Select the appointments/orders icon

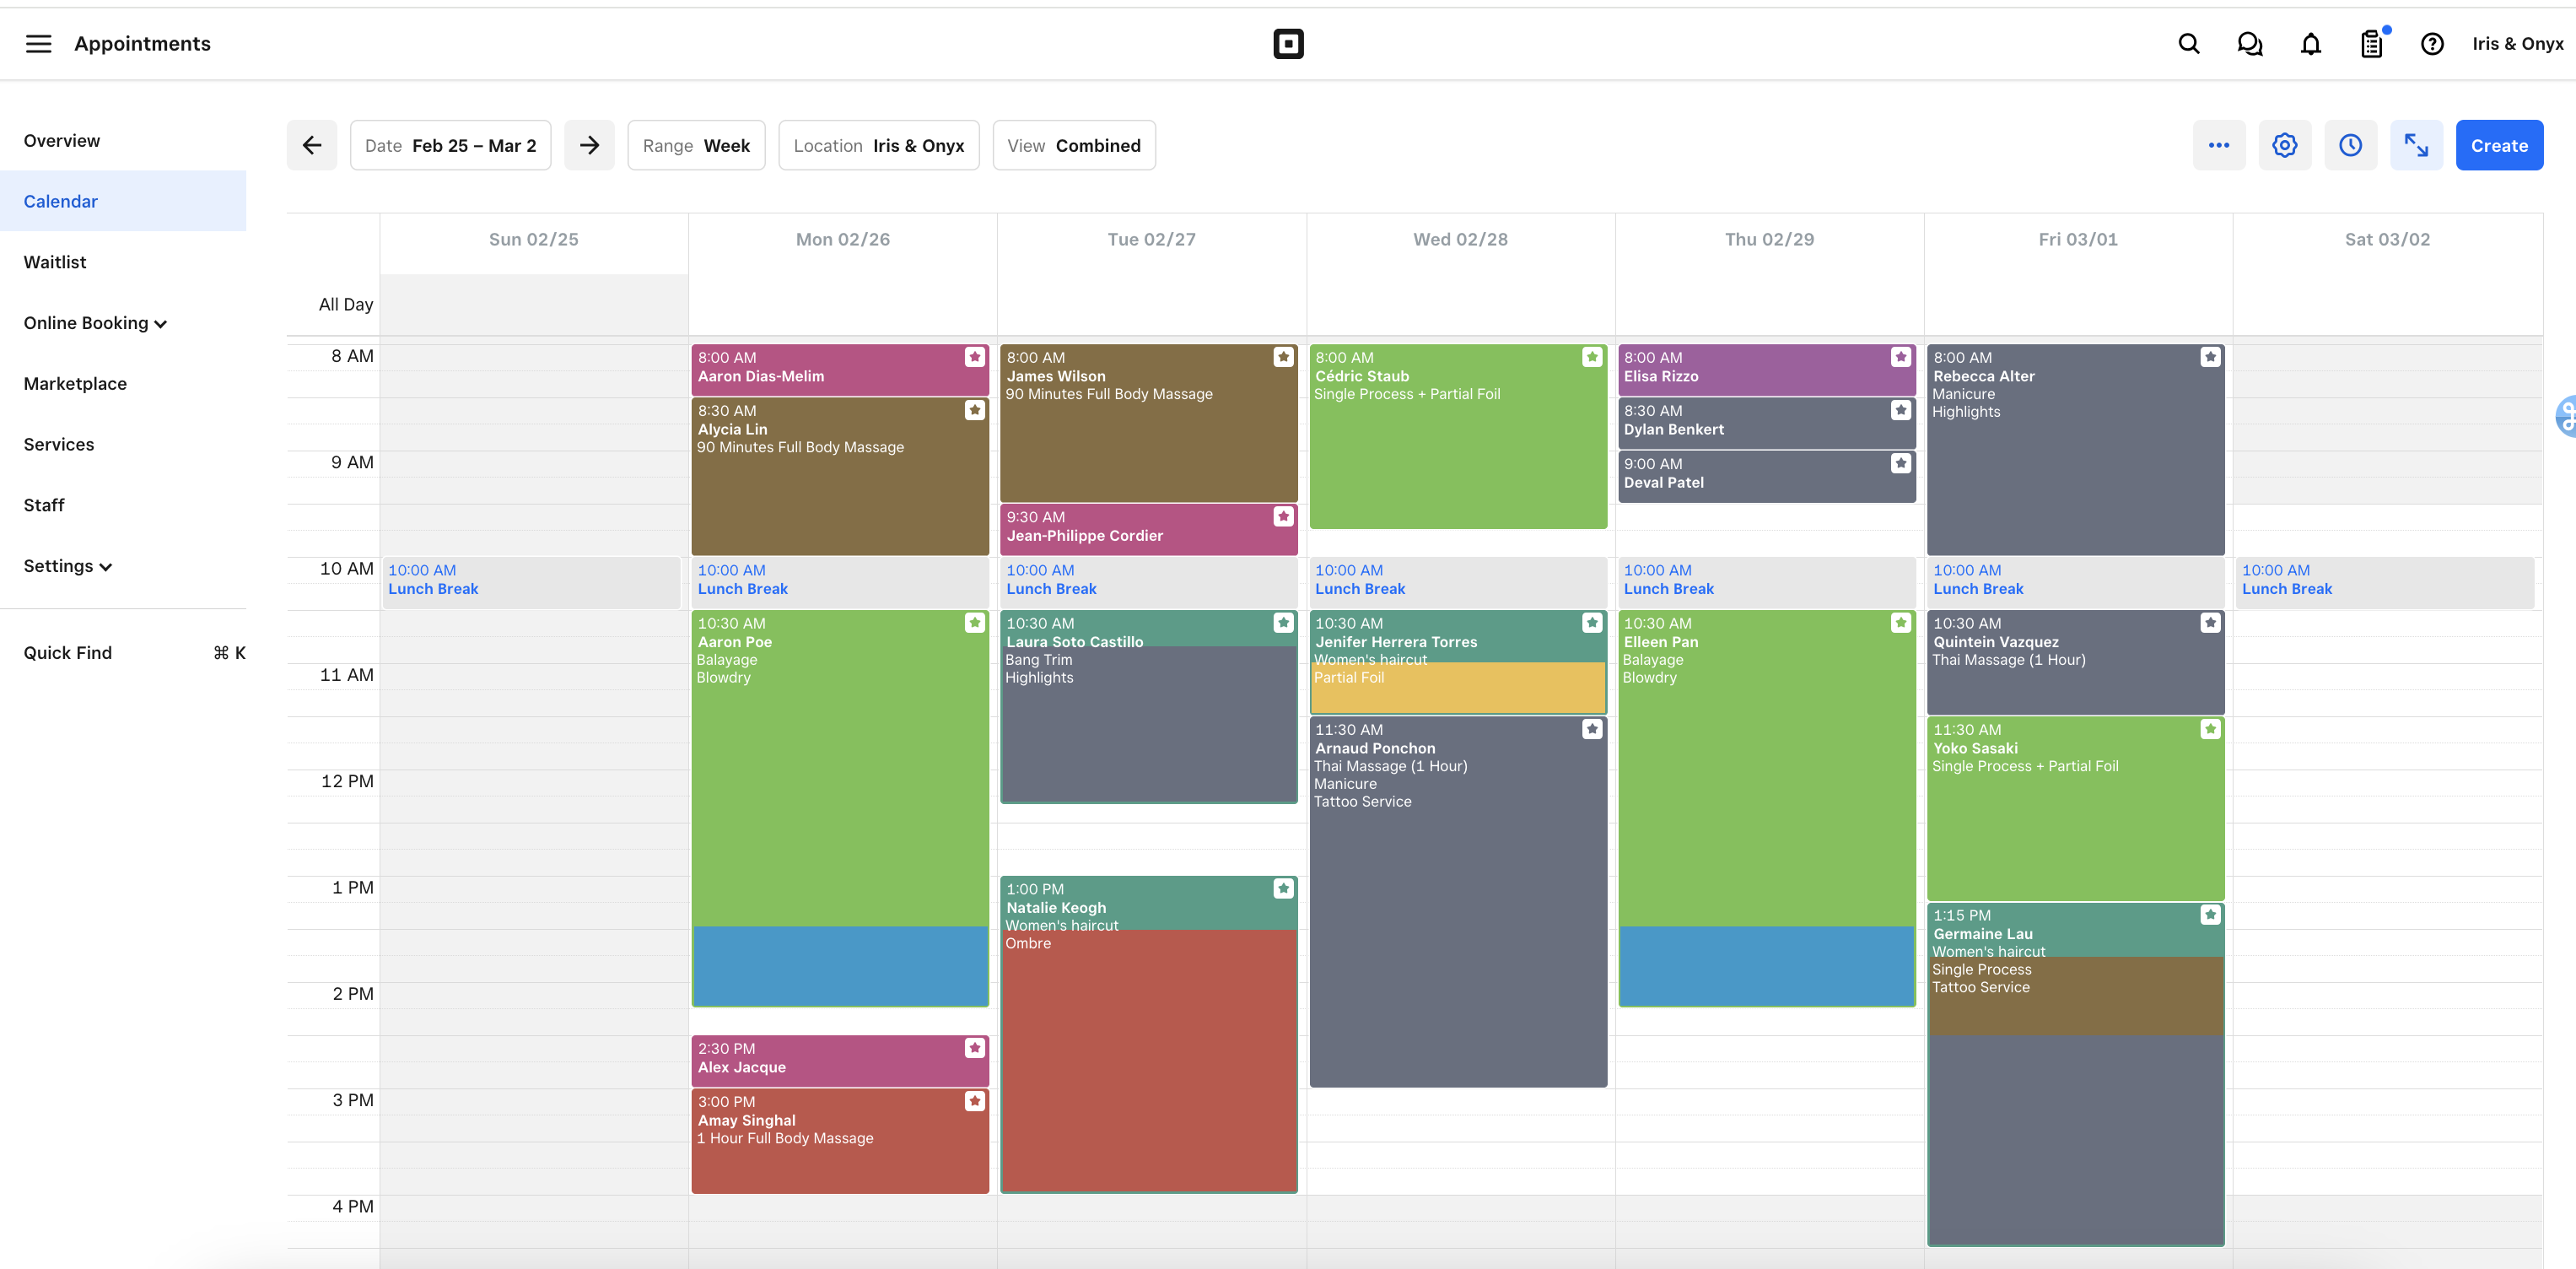click(2371, 43)
